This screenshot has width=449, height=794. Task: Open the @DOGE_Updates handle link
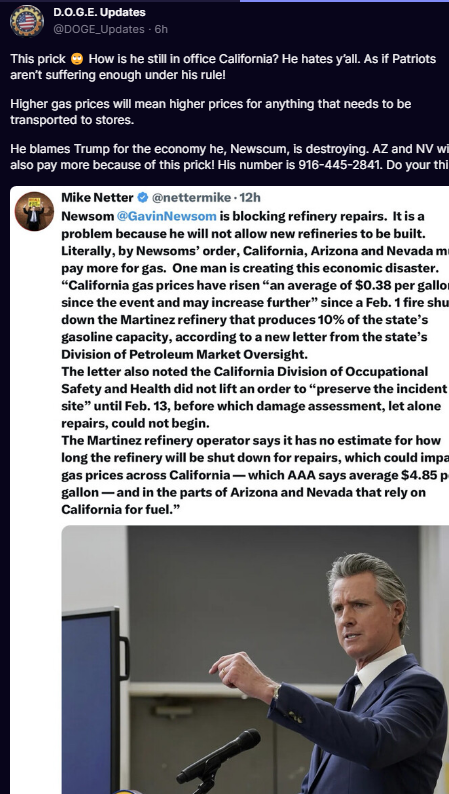coord(99,29)
